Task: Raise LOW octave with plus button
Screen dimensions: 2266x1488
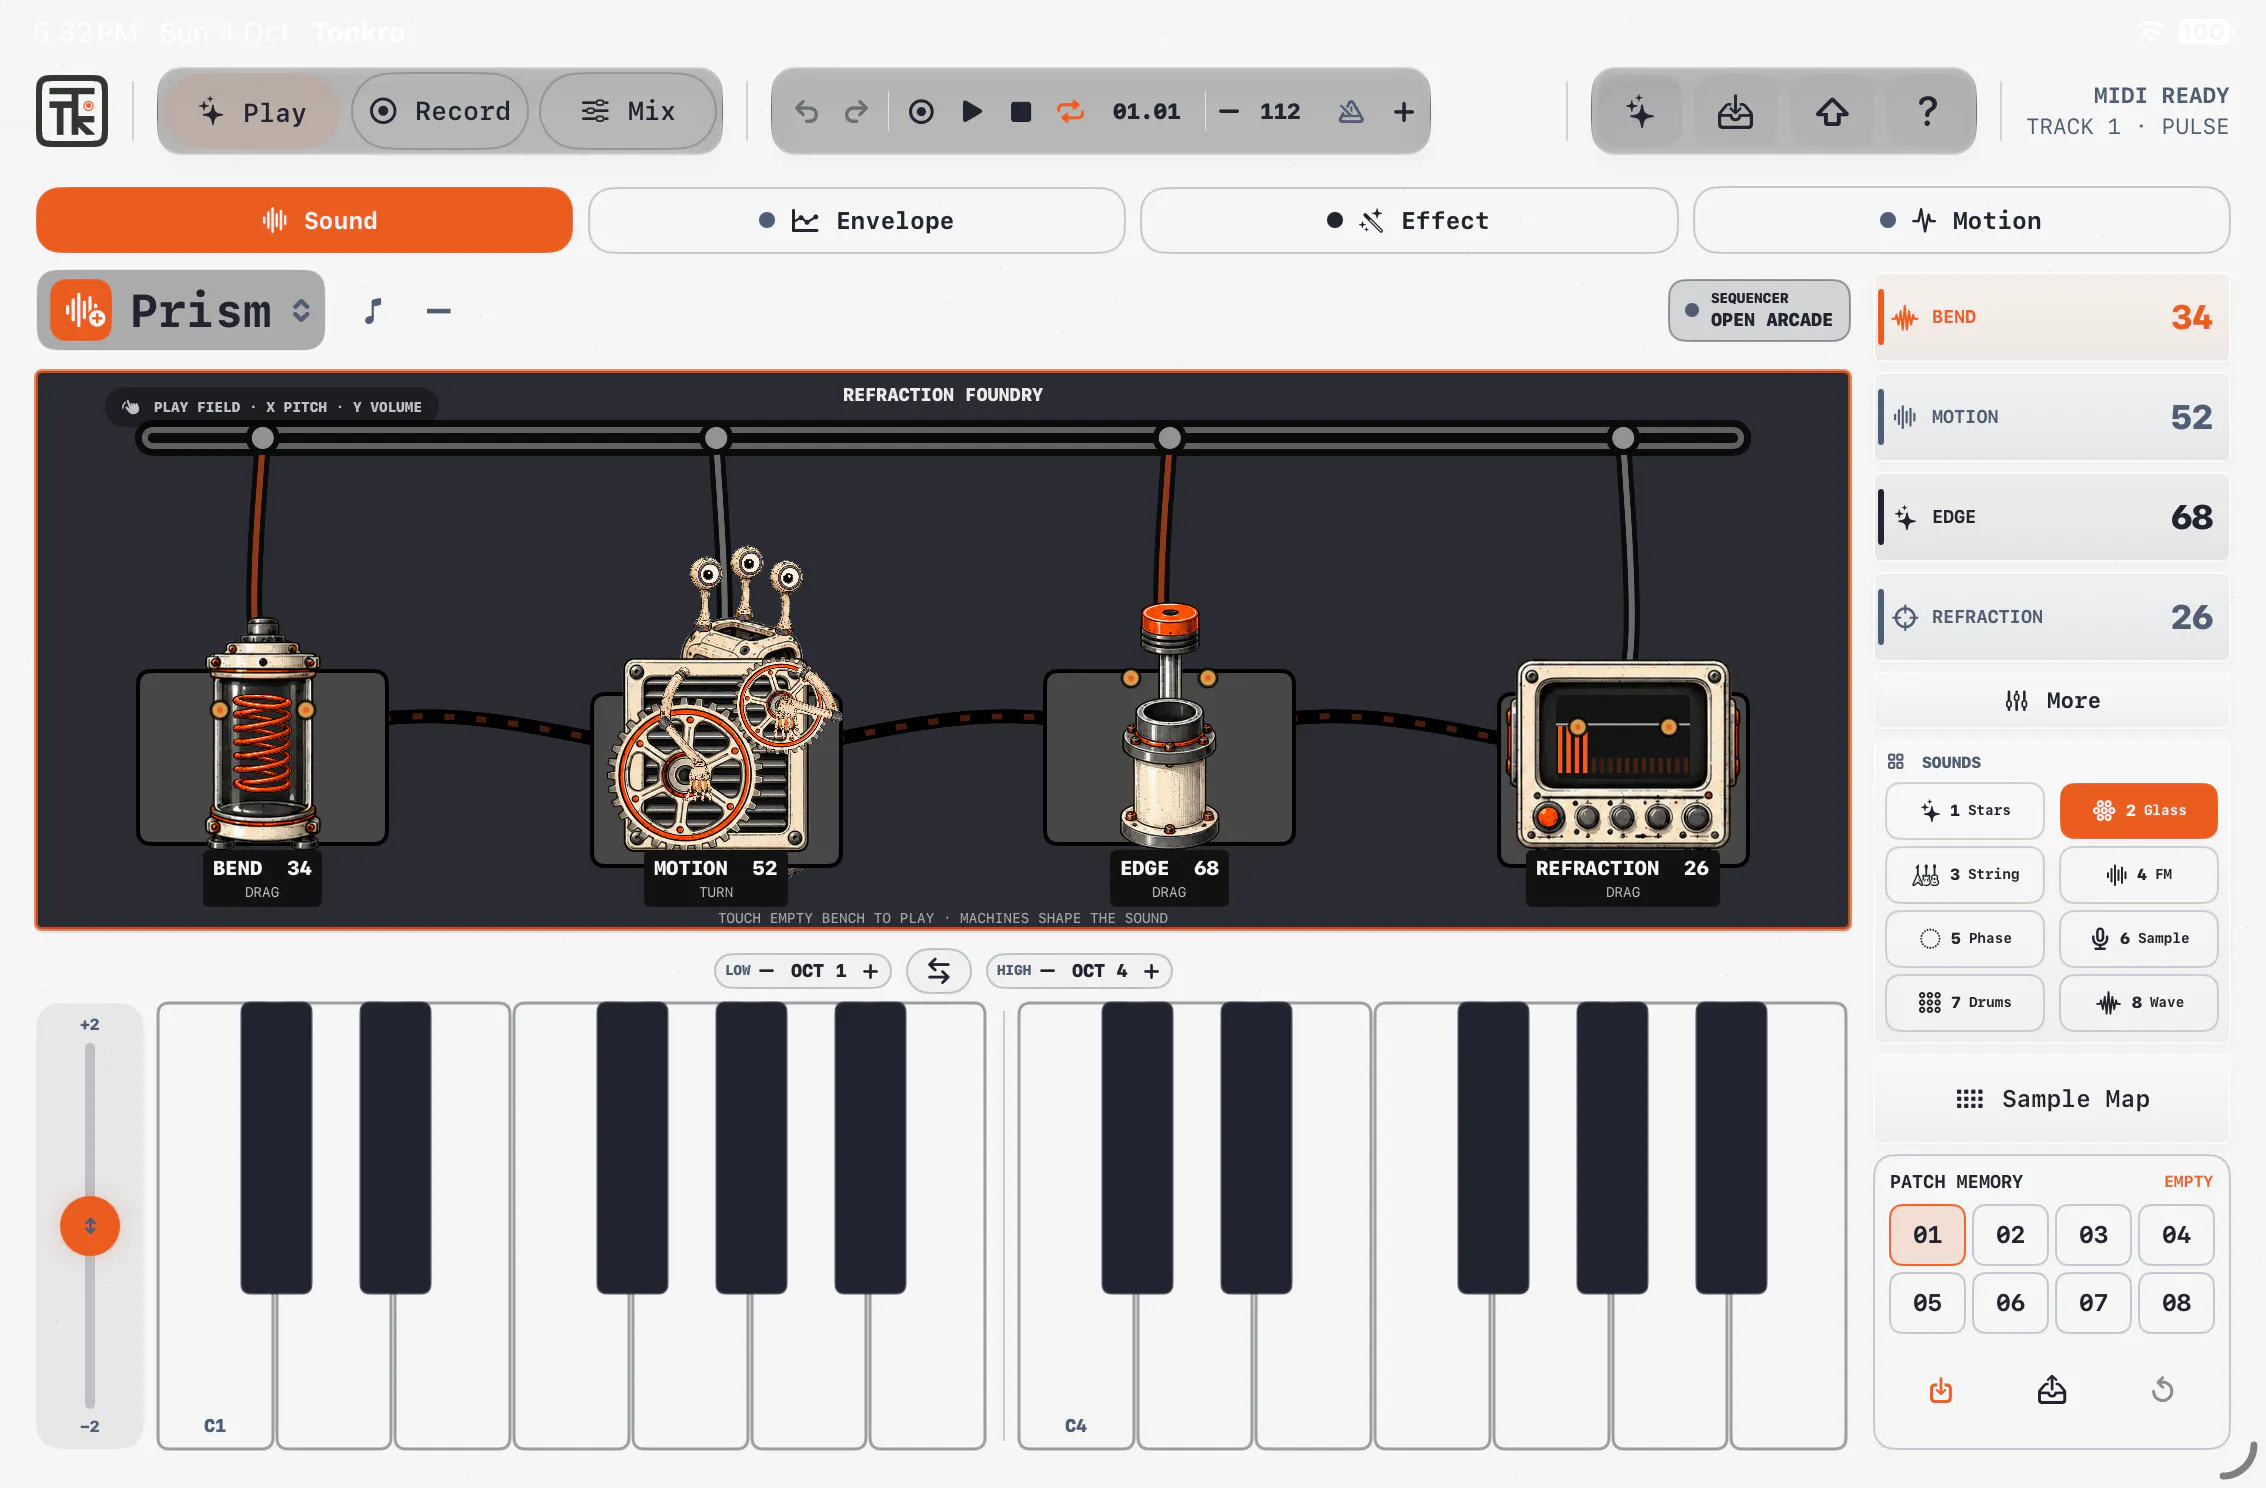Action: point(871,971)
